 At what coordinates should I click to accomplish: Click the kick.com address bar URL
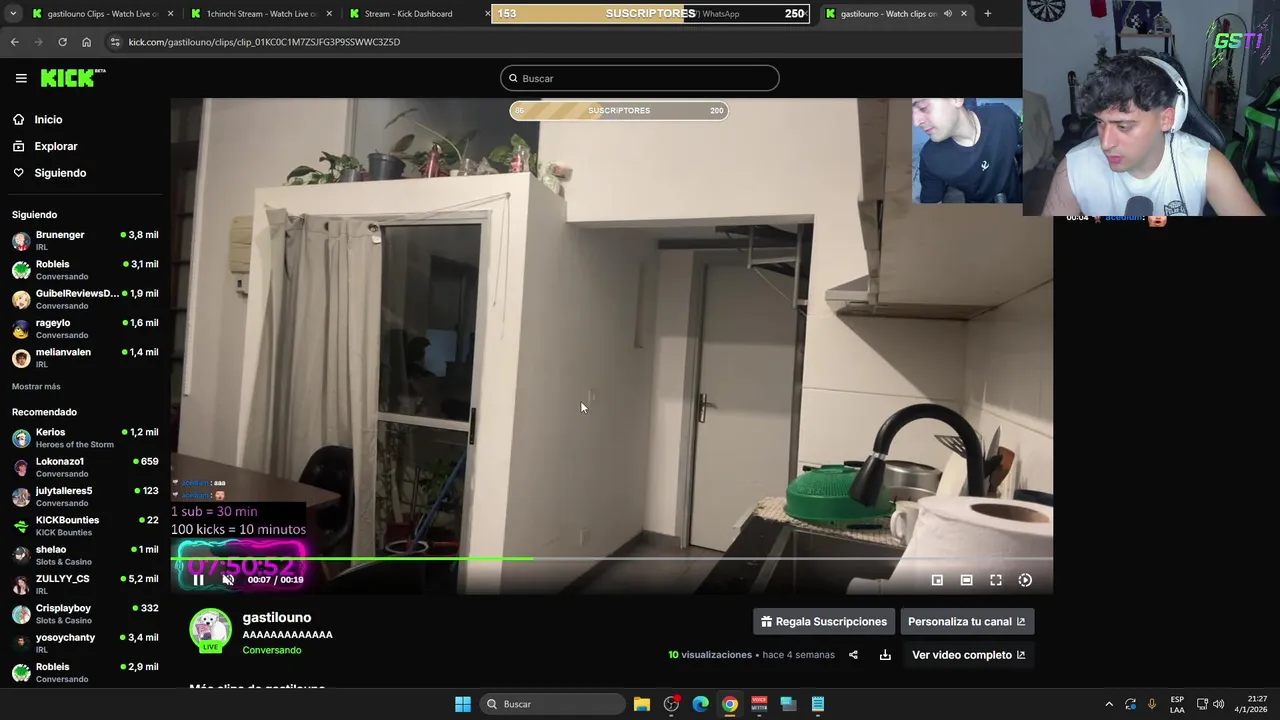tap(264, 42)
